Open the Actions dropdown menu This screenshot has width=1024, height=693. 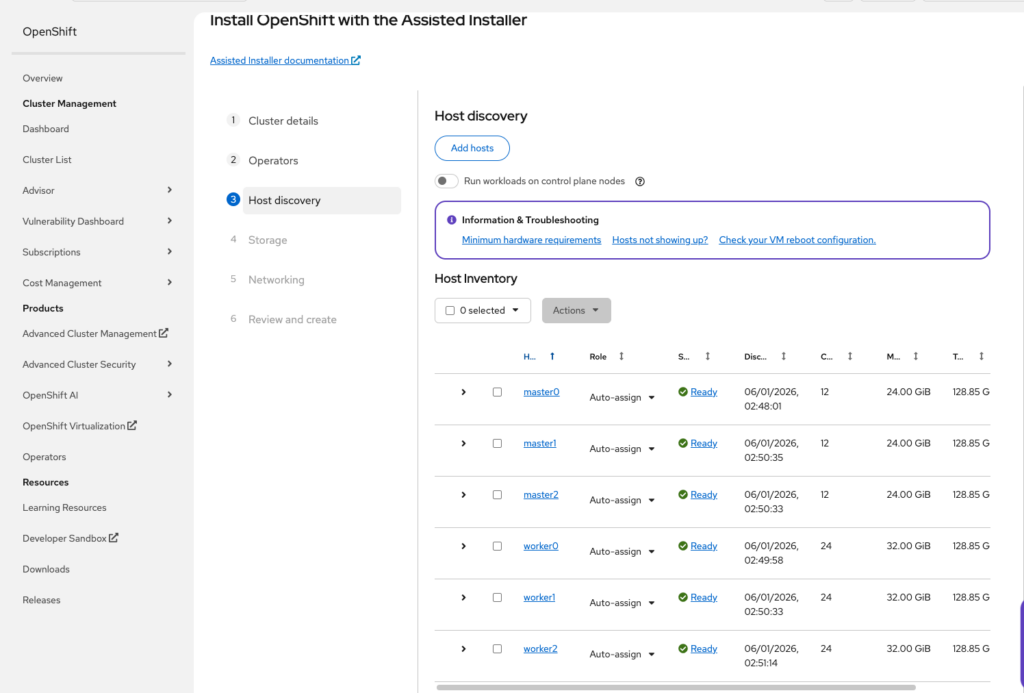point(576,310)
